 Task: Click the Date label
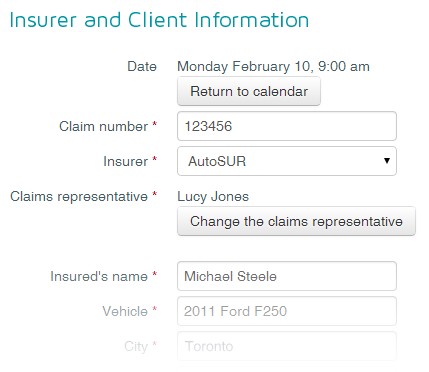coord(142,66)
